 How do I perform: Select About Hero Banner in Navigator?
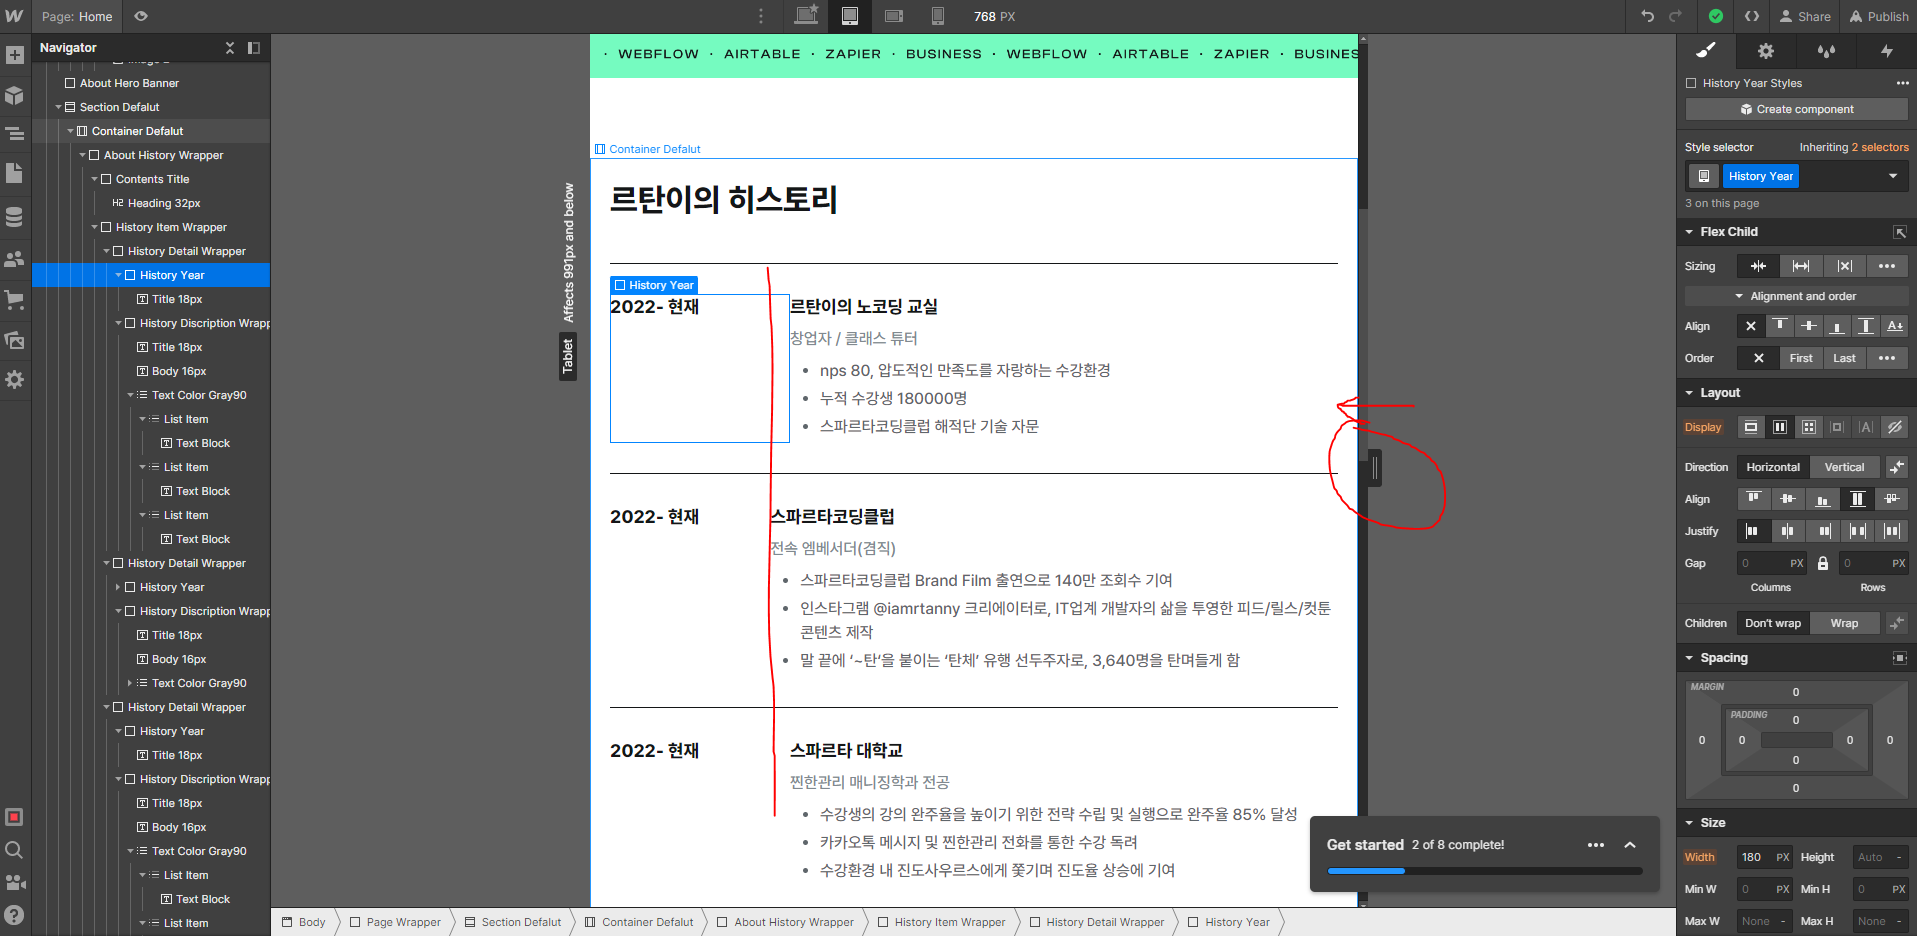pos(129,83)
